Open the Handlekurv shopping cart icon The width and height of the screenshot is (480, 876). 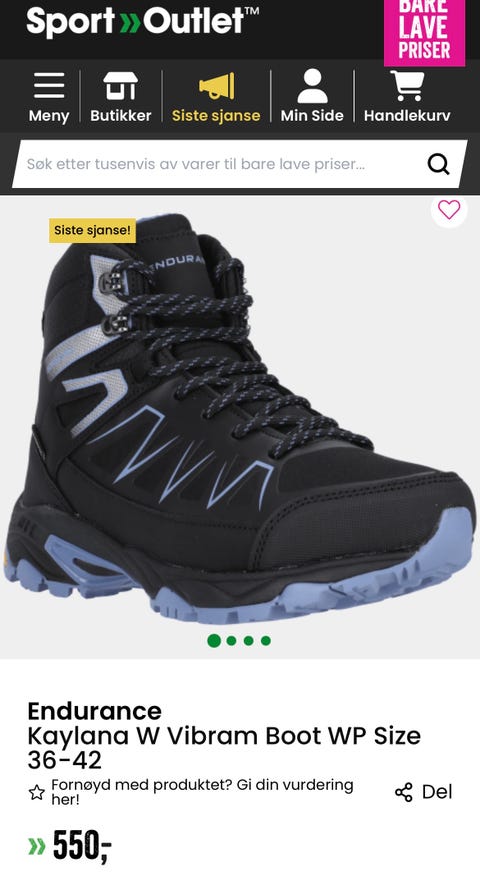[407, 85]
